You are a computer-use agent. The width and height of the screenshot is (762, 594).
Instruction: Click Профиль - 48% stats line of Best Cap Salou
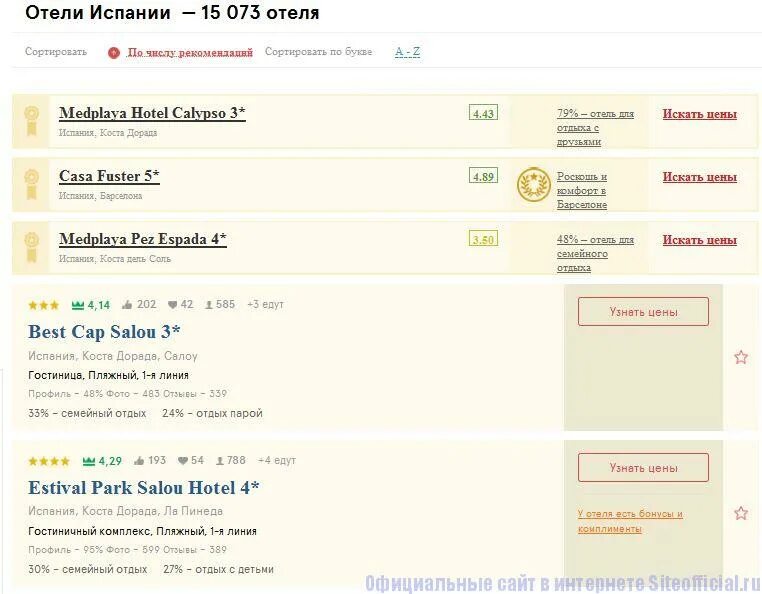(x=127, y=394)
